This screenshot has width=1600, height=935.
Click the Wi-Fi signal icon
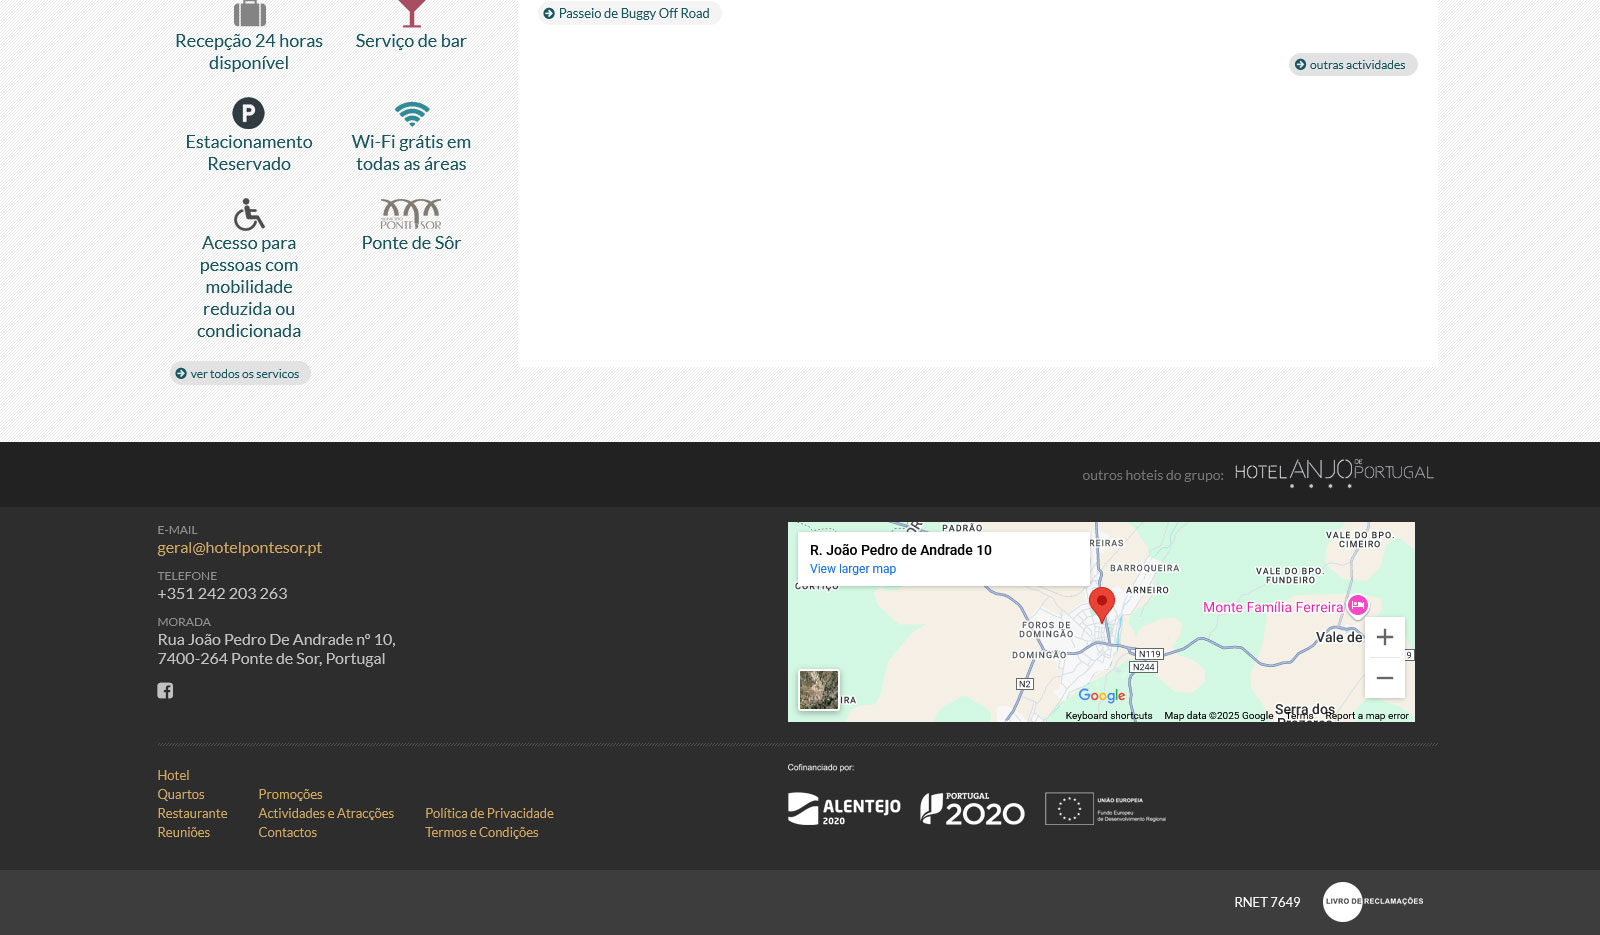click(411, 113)
